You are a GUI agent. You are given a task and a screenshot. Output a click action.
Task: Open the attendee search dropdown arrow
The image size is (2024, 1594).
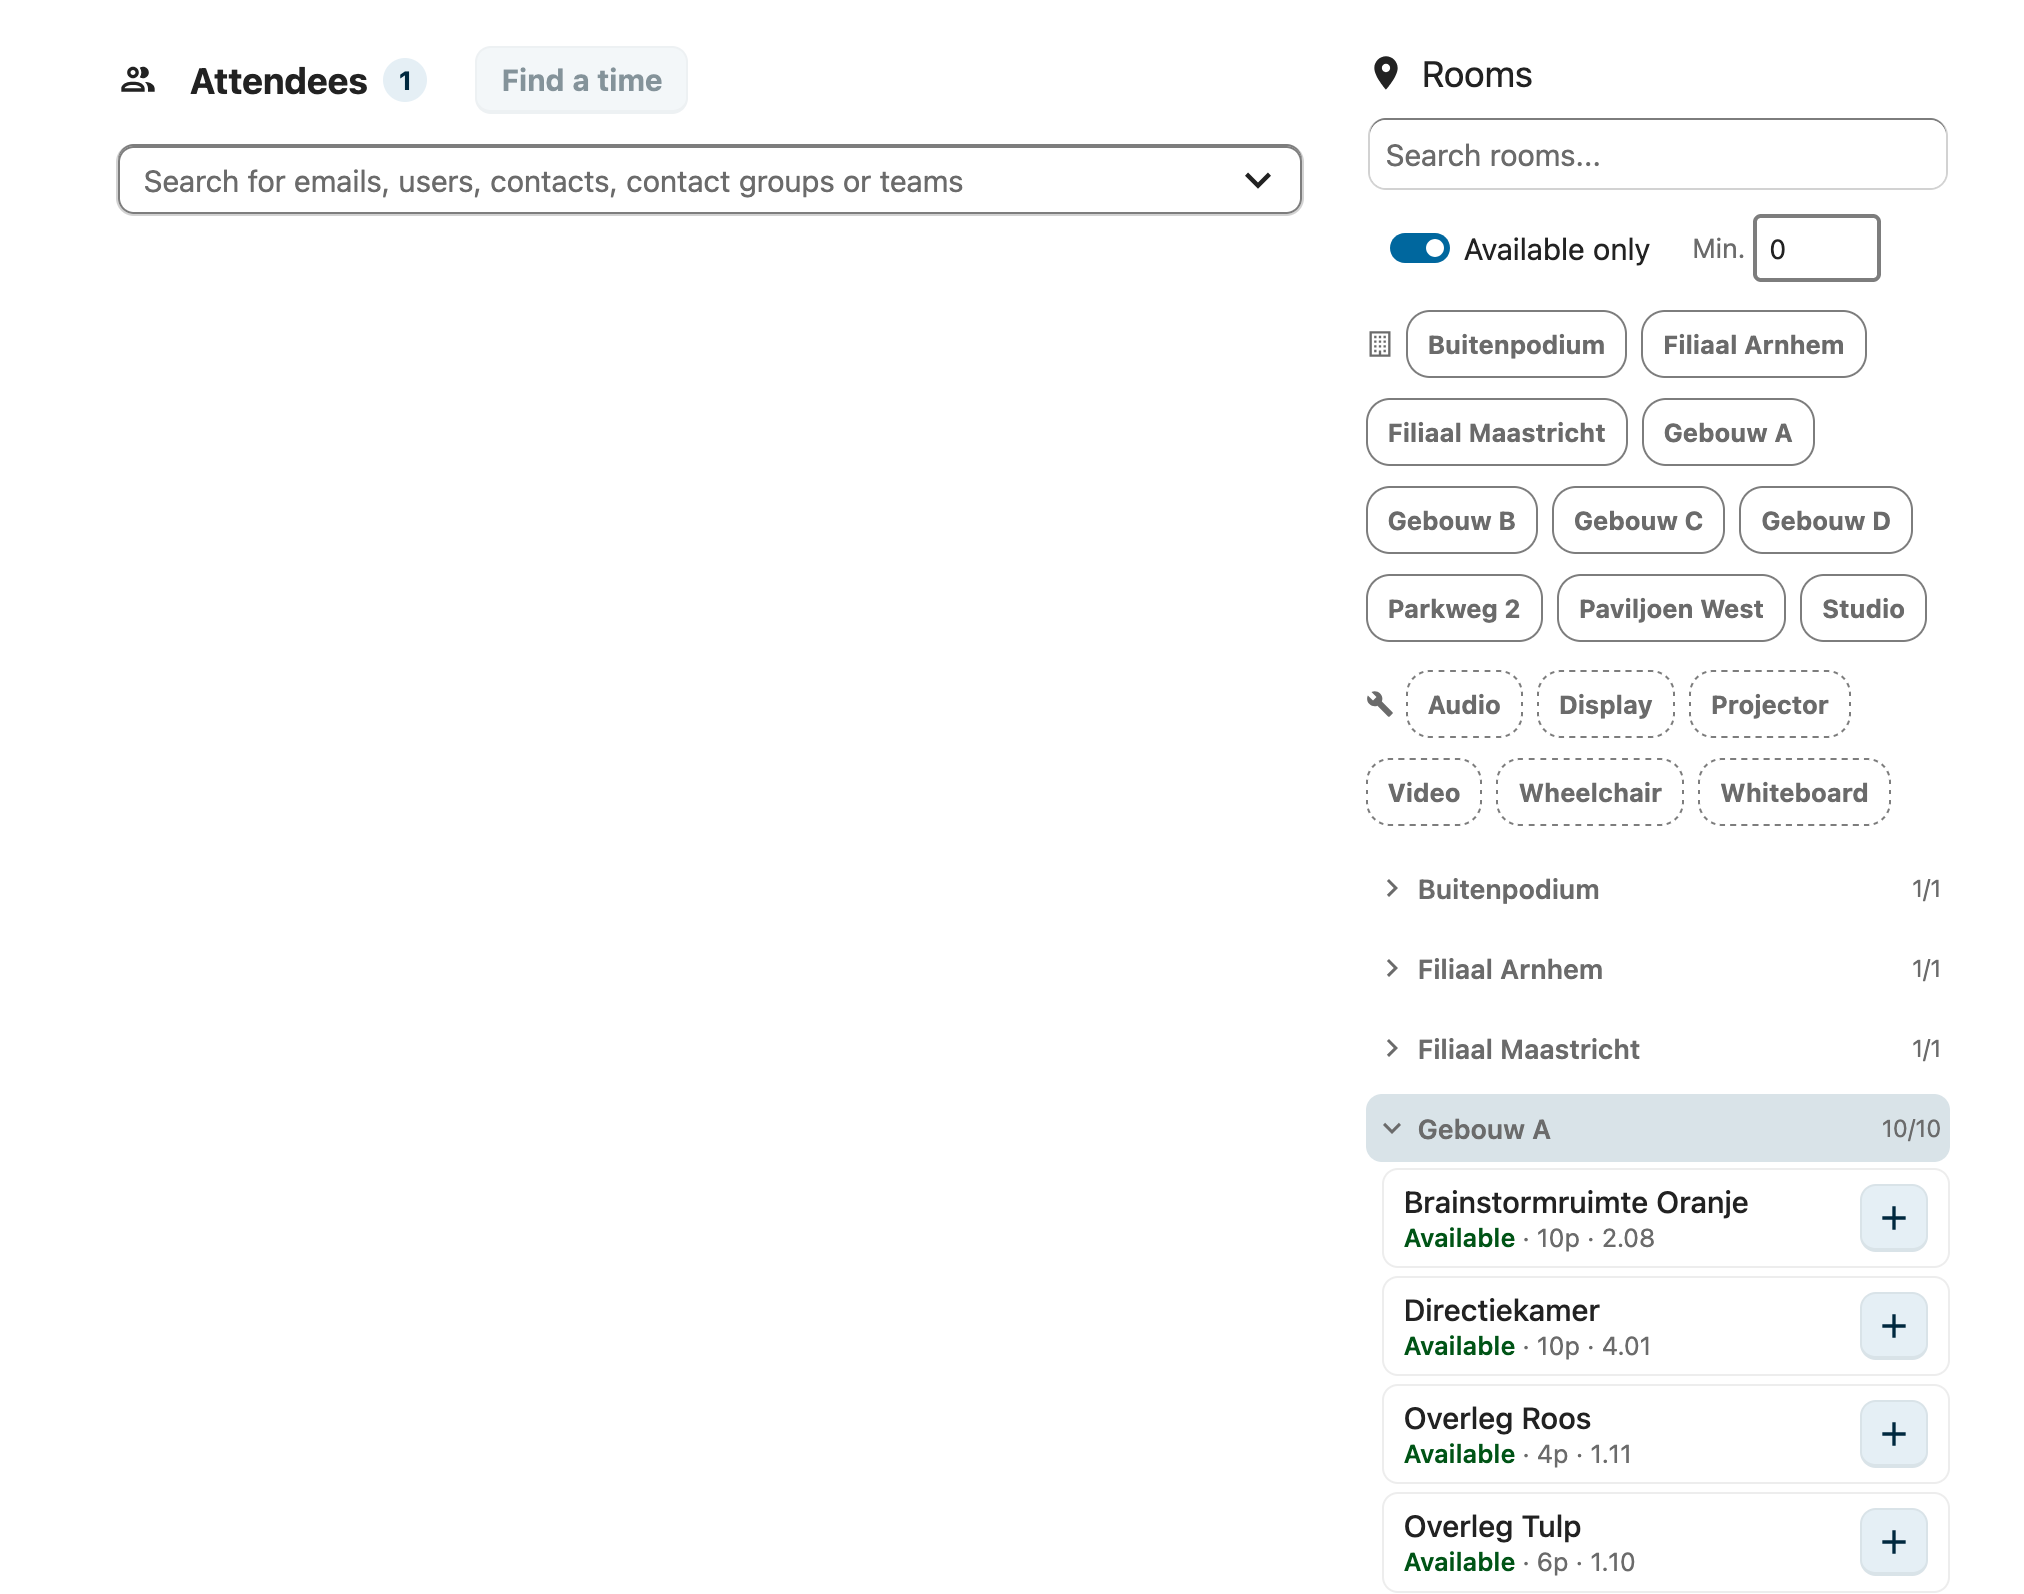(x=1257, y=181)
